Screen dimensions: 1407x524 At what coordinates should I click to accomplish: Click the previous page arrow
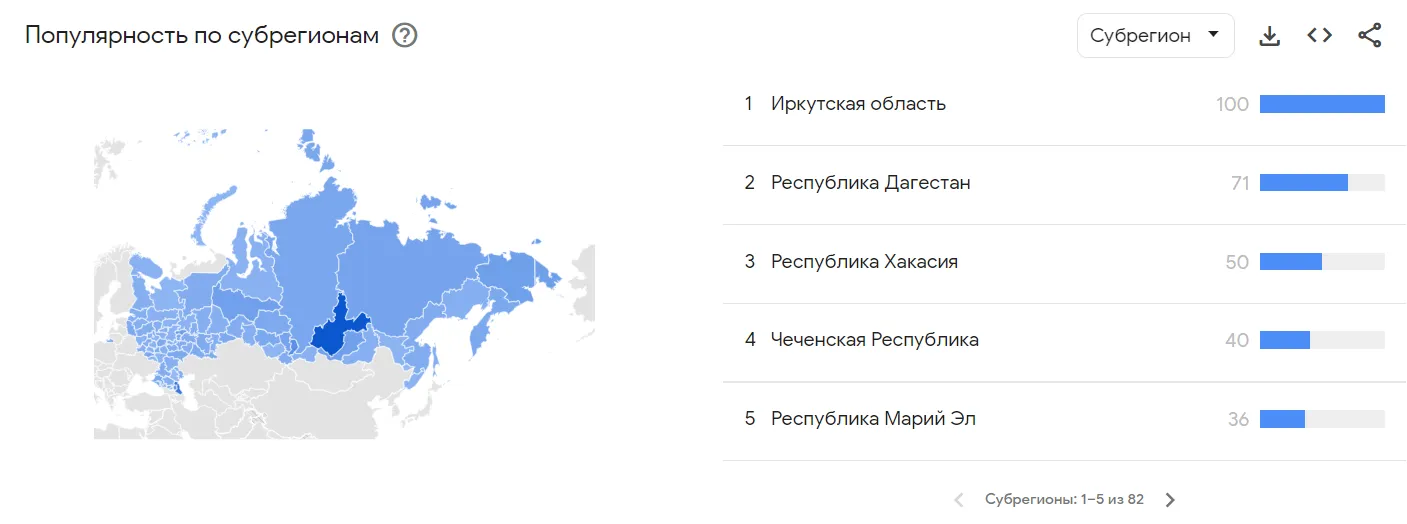click(958, 499)
